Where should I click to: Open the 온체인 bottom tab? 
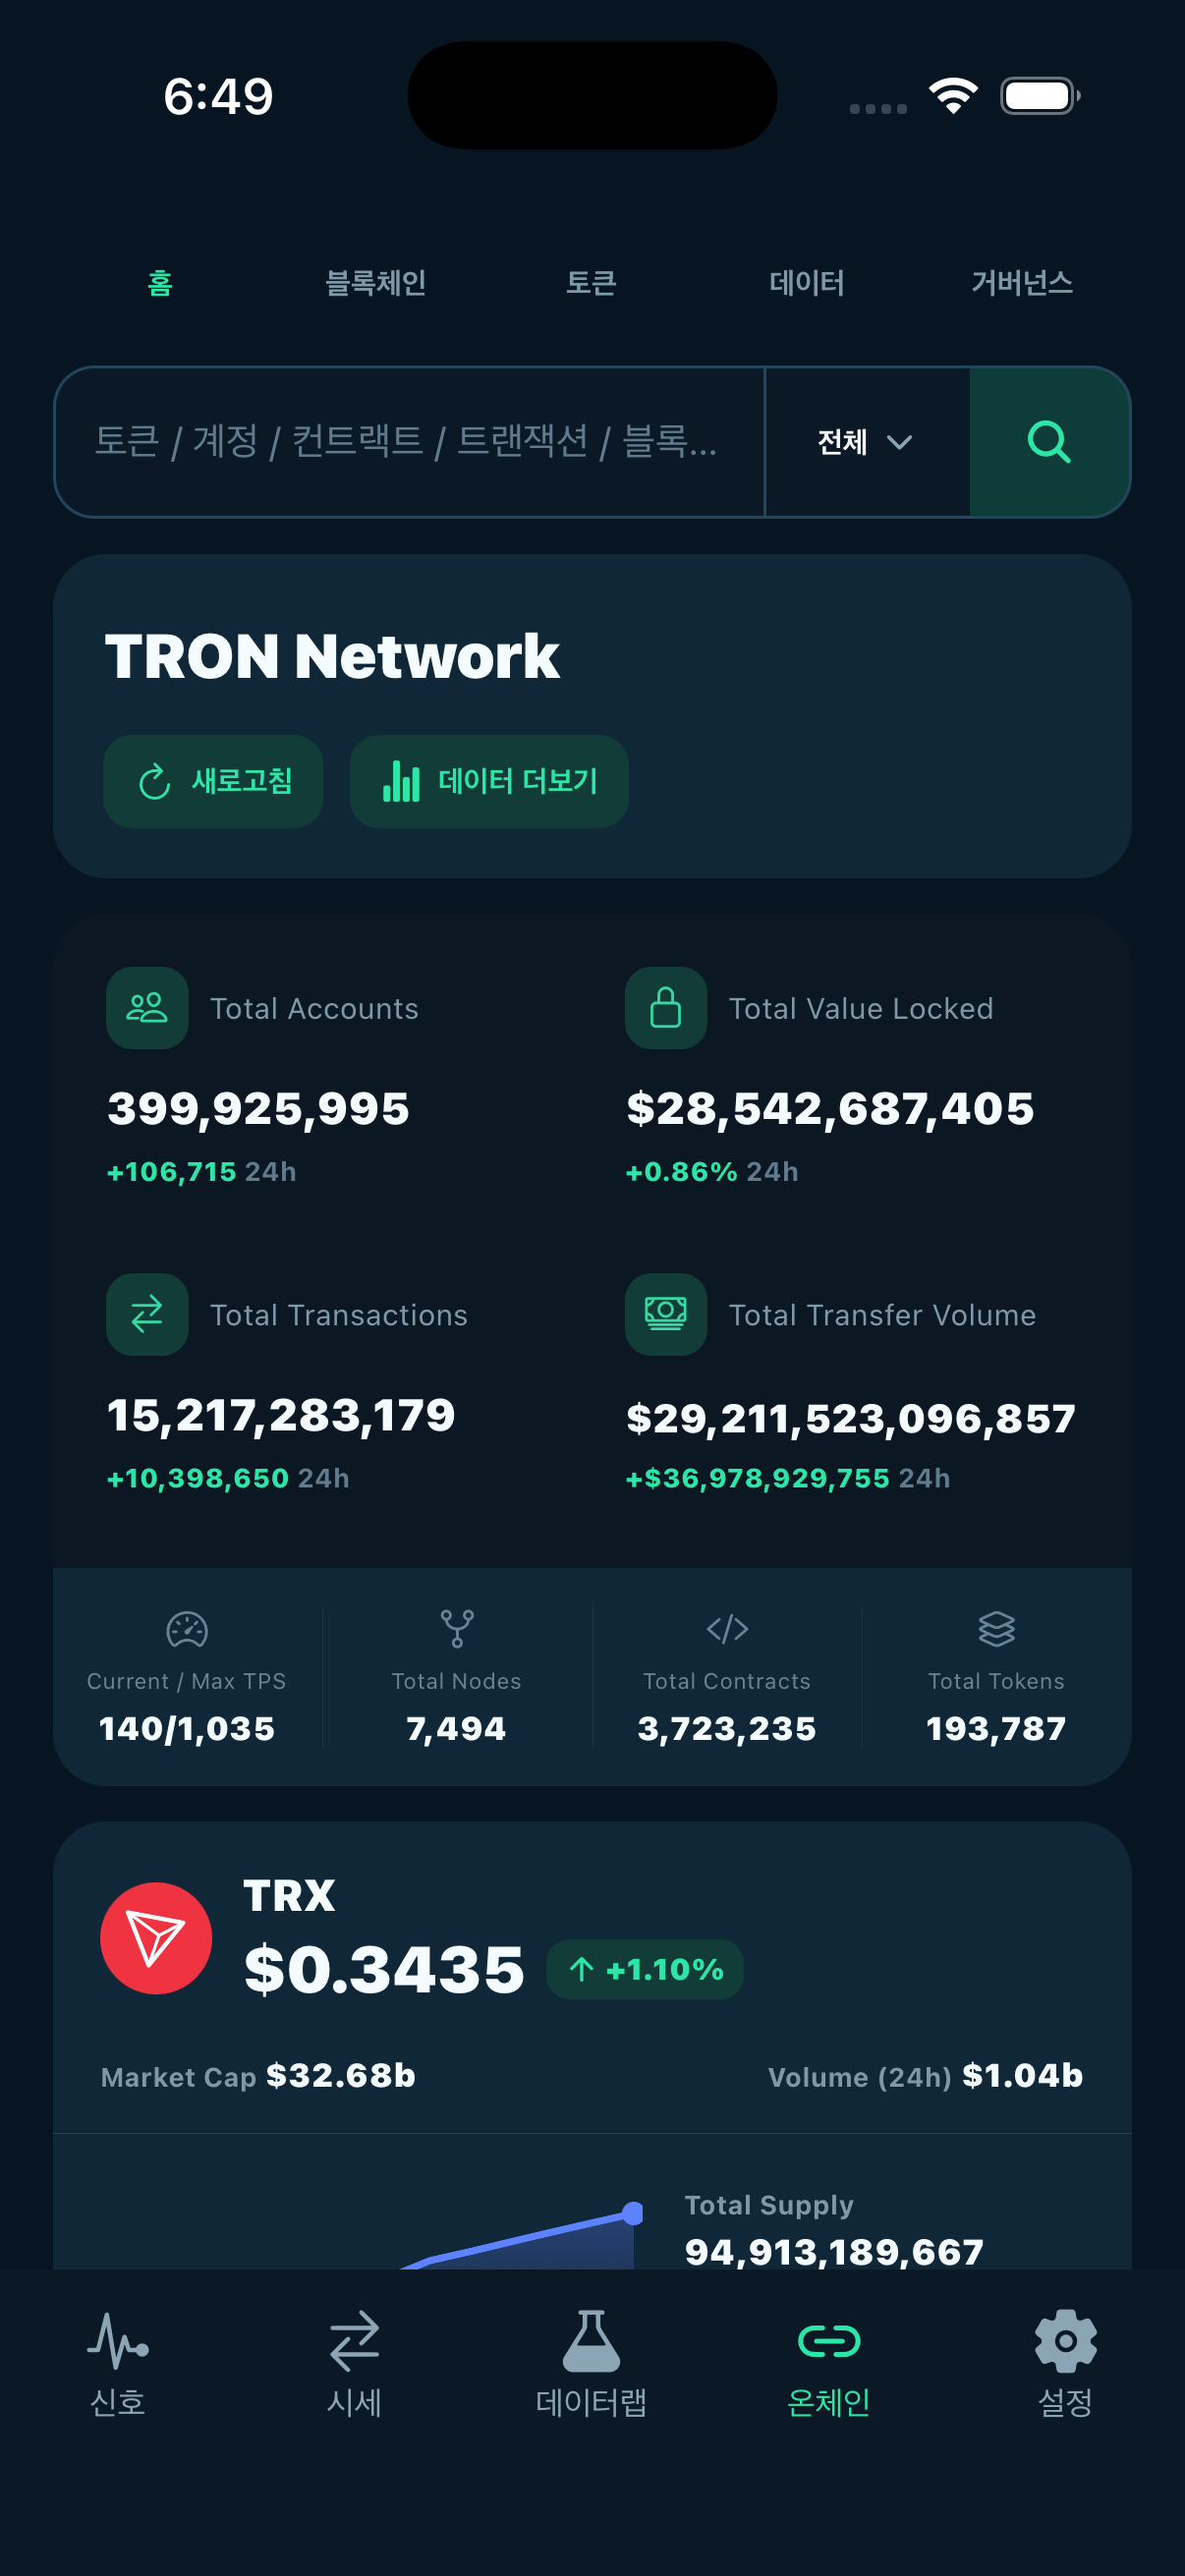point(829,2364)
